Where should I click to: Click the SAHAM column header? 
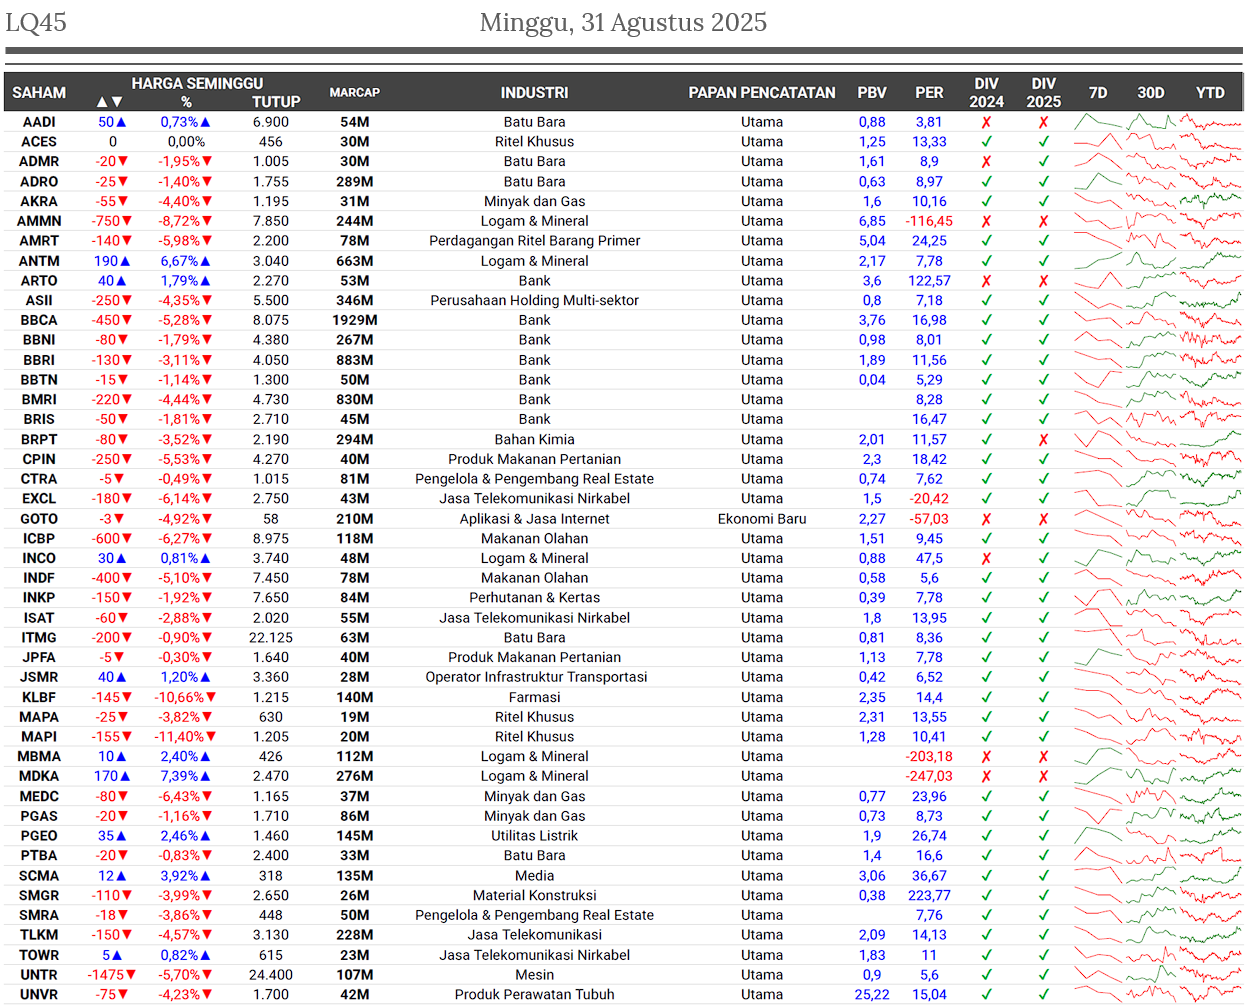click(x=39, y=93)
